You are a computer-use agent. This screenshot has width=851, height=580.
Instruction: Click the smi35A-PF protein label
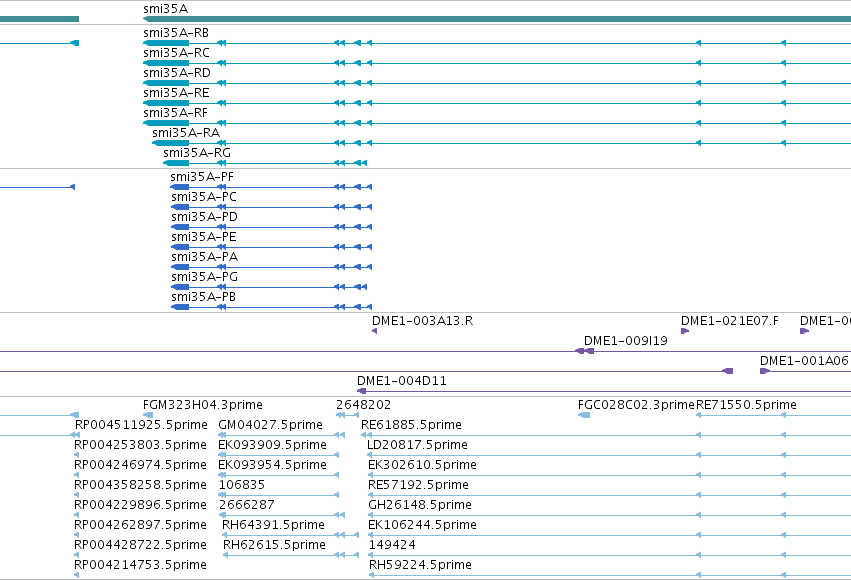(x=202, y=177)
